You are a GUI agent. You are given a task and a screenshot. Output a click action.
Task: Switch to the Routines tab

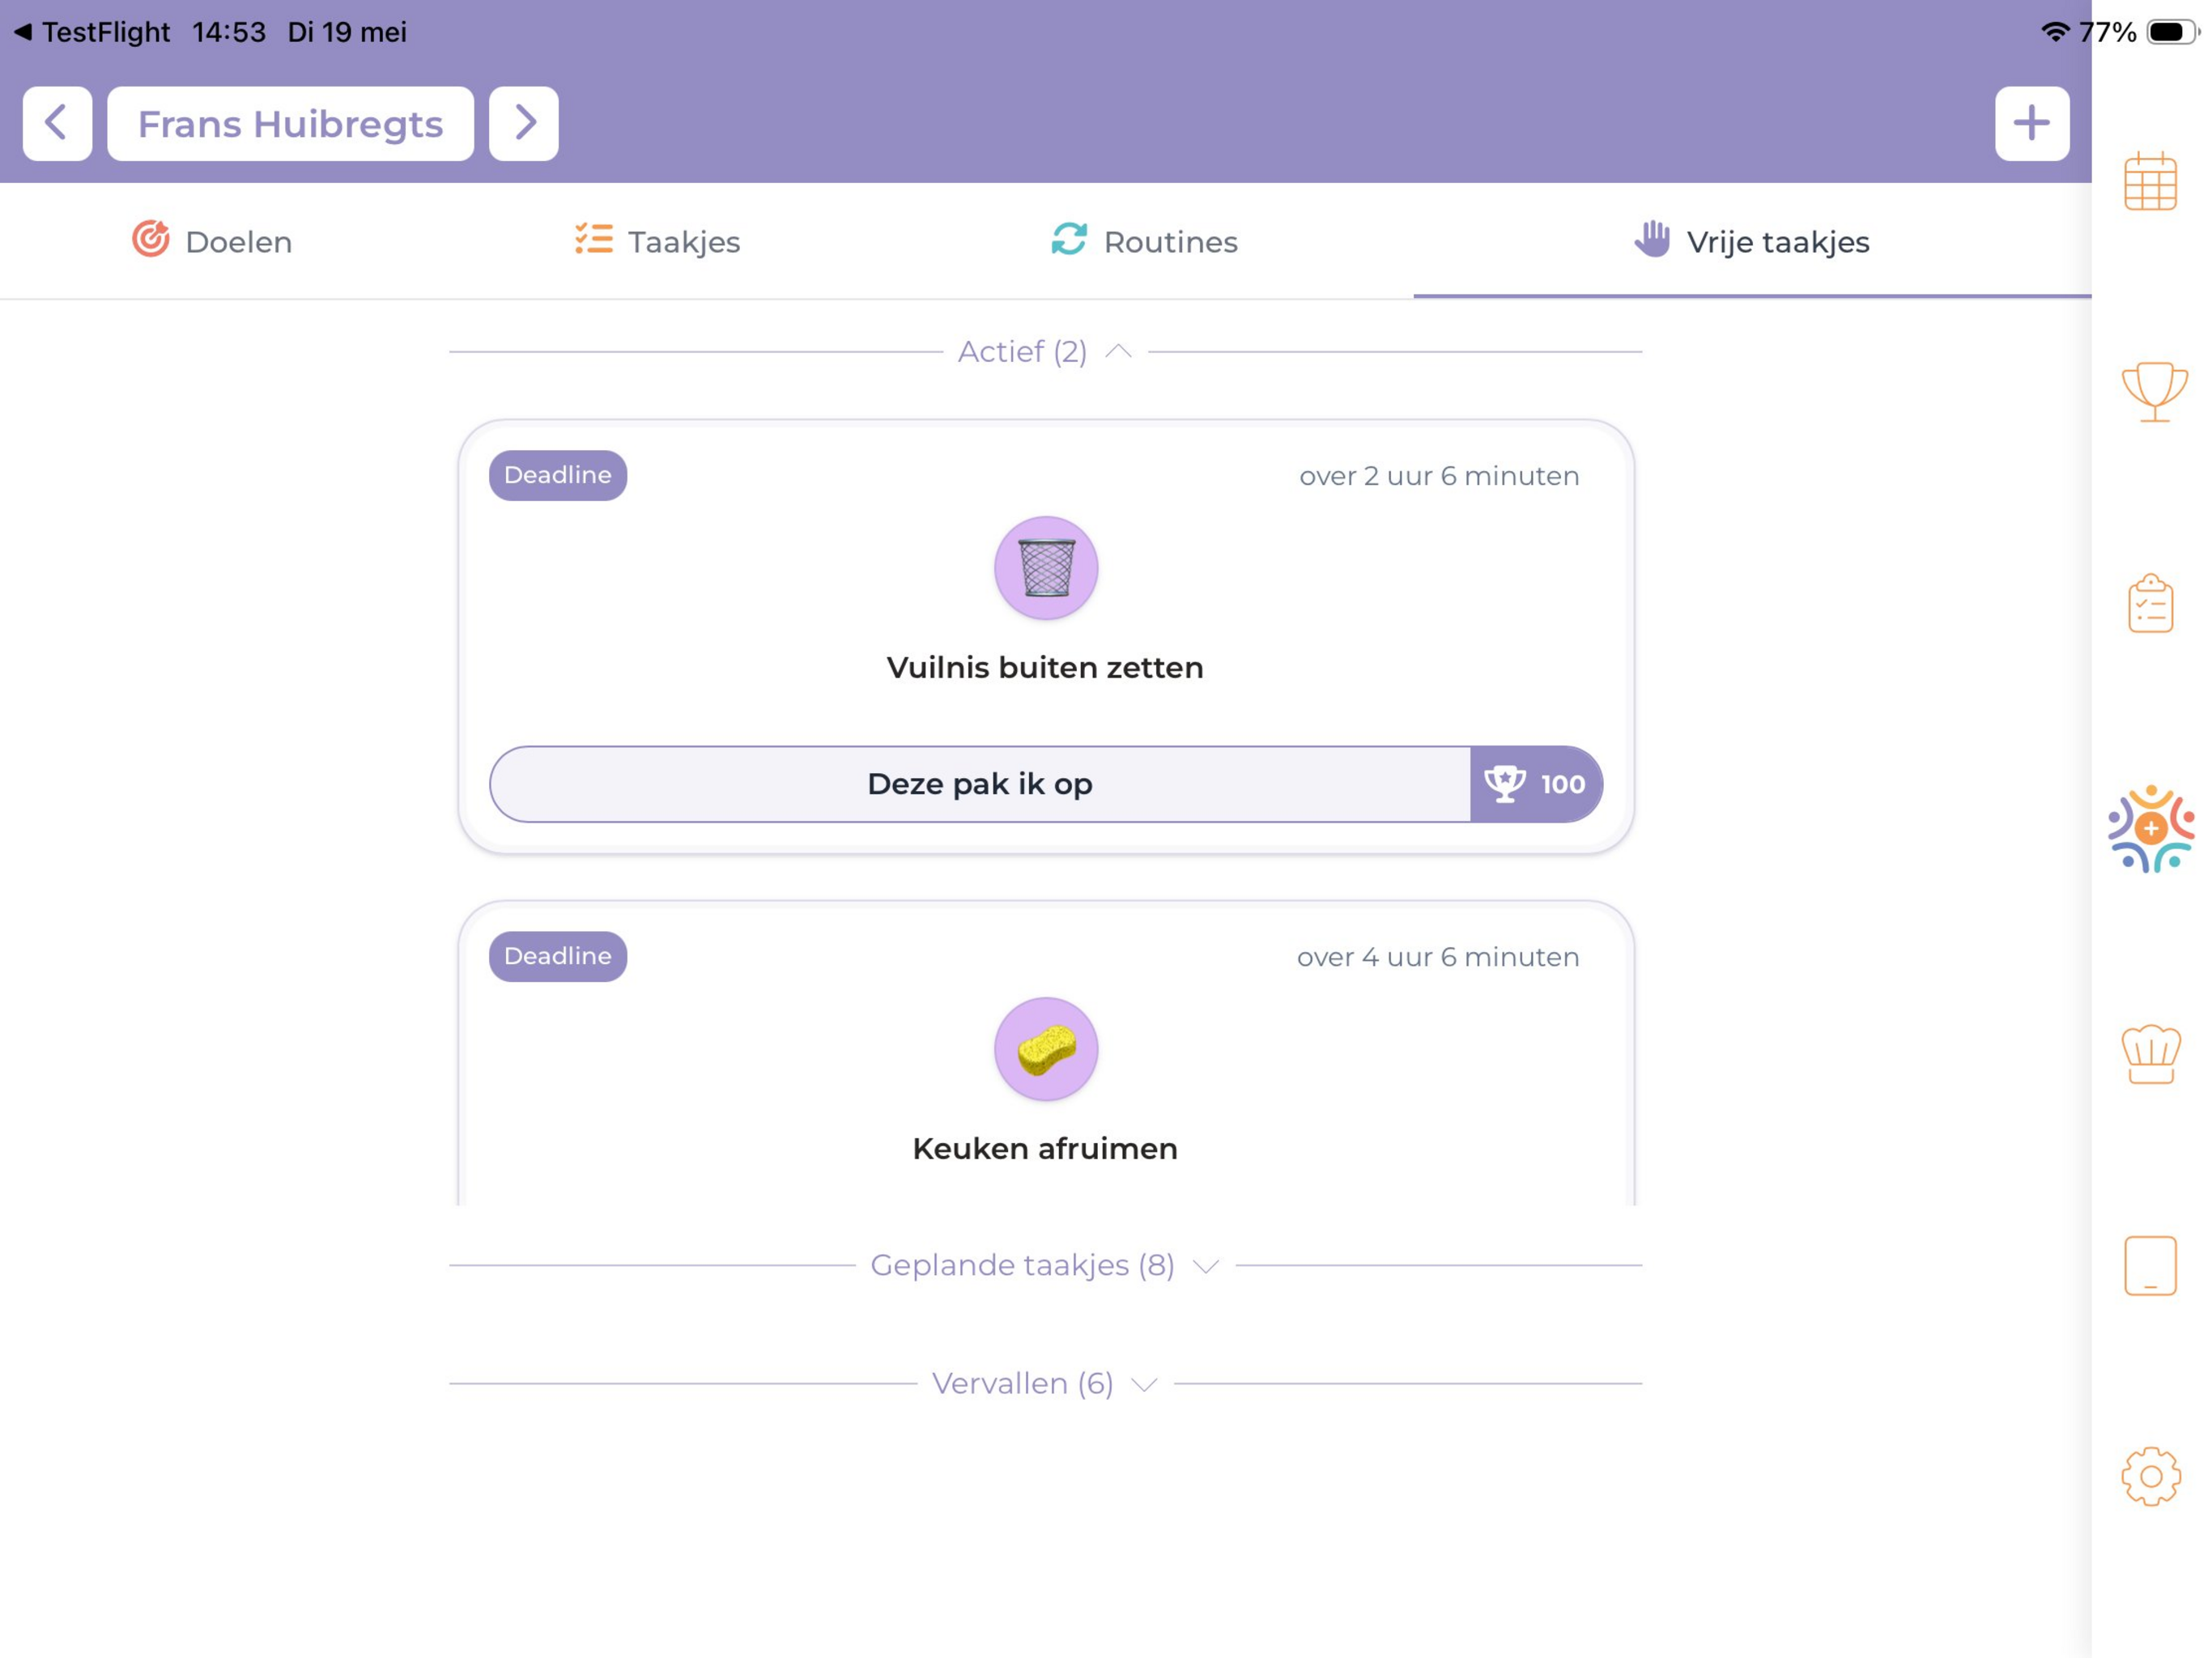click(x=1144, y=241)
